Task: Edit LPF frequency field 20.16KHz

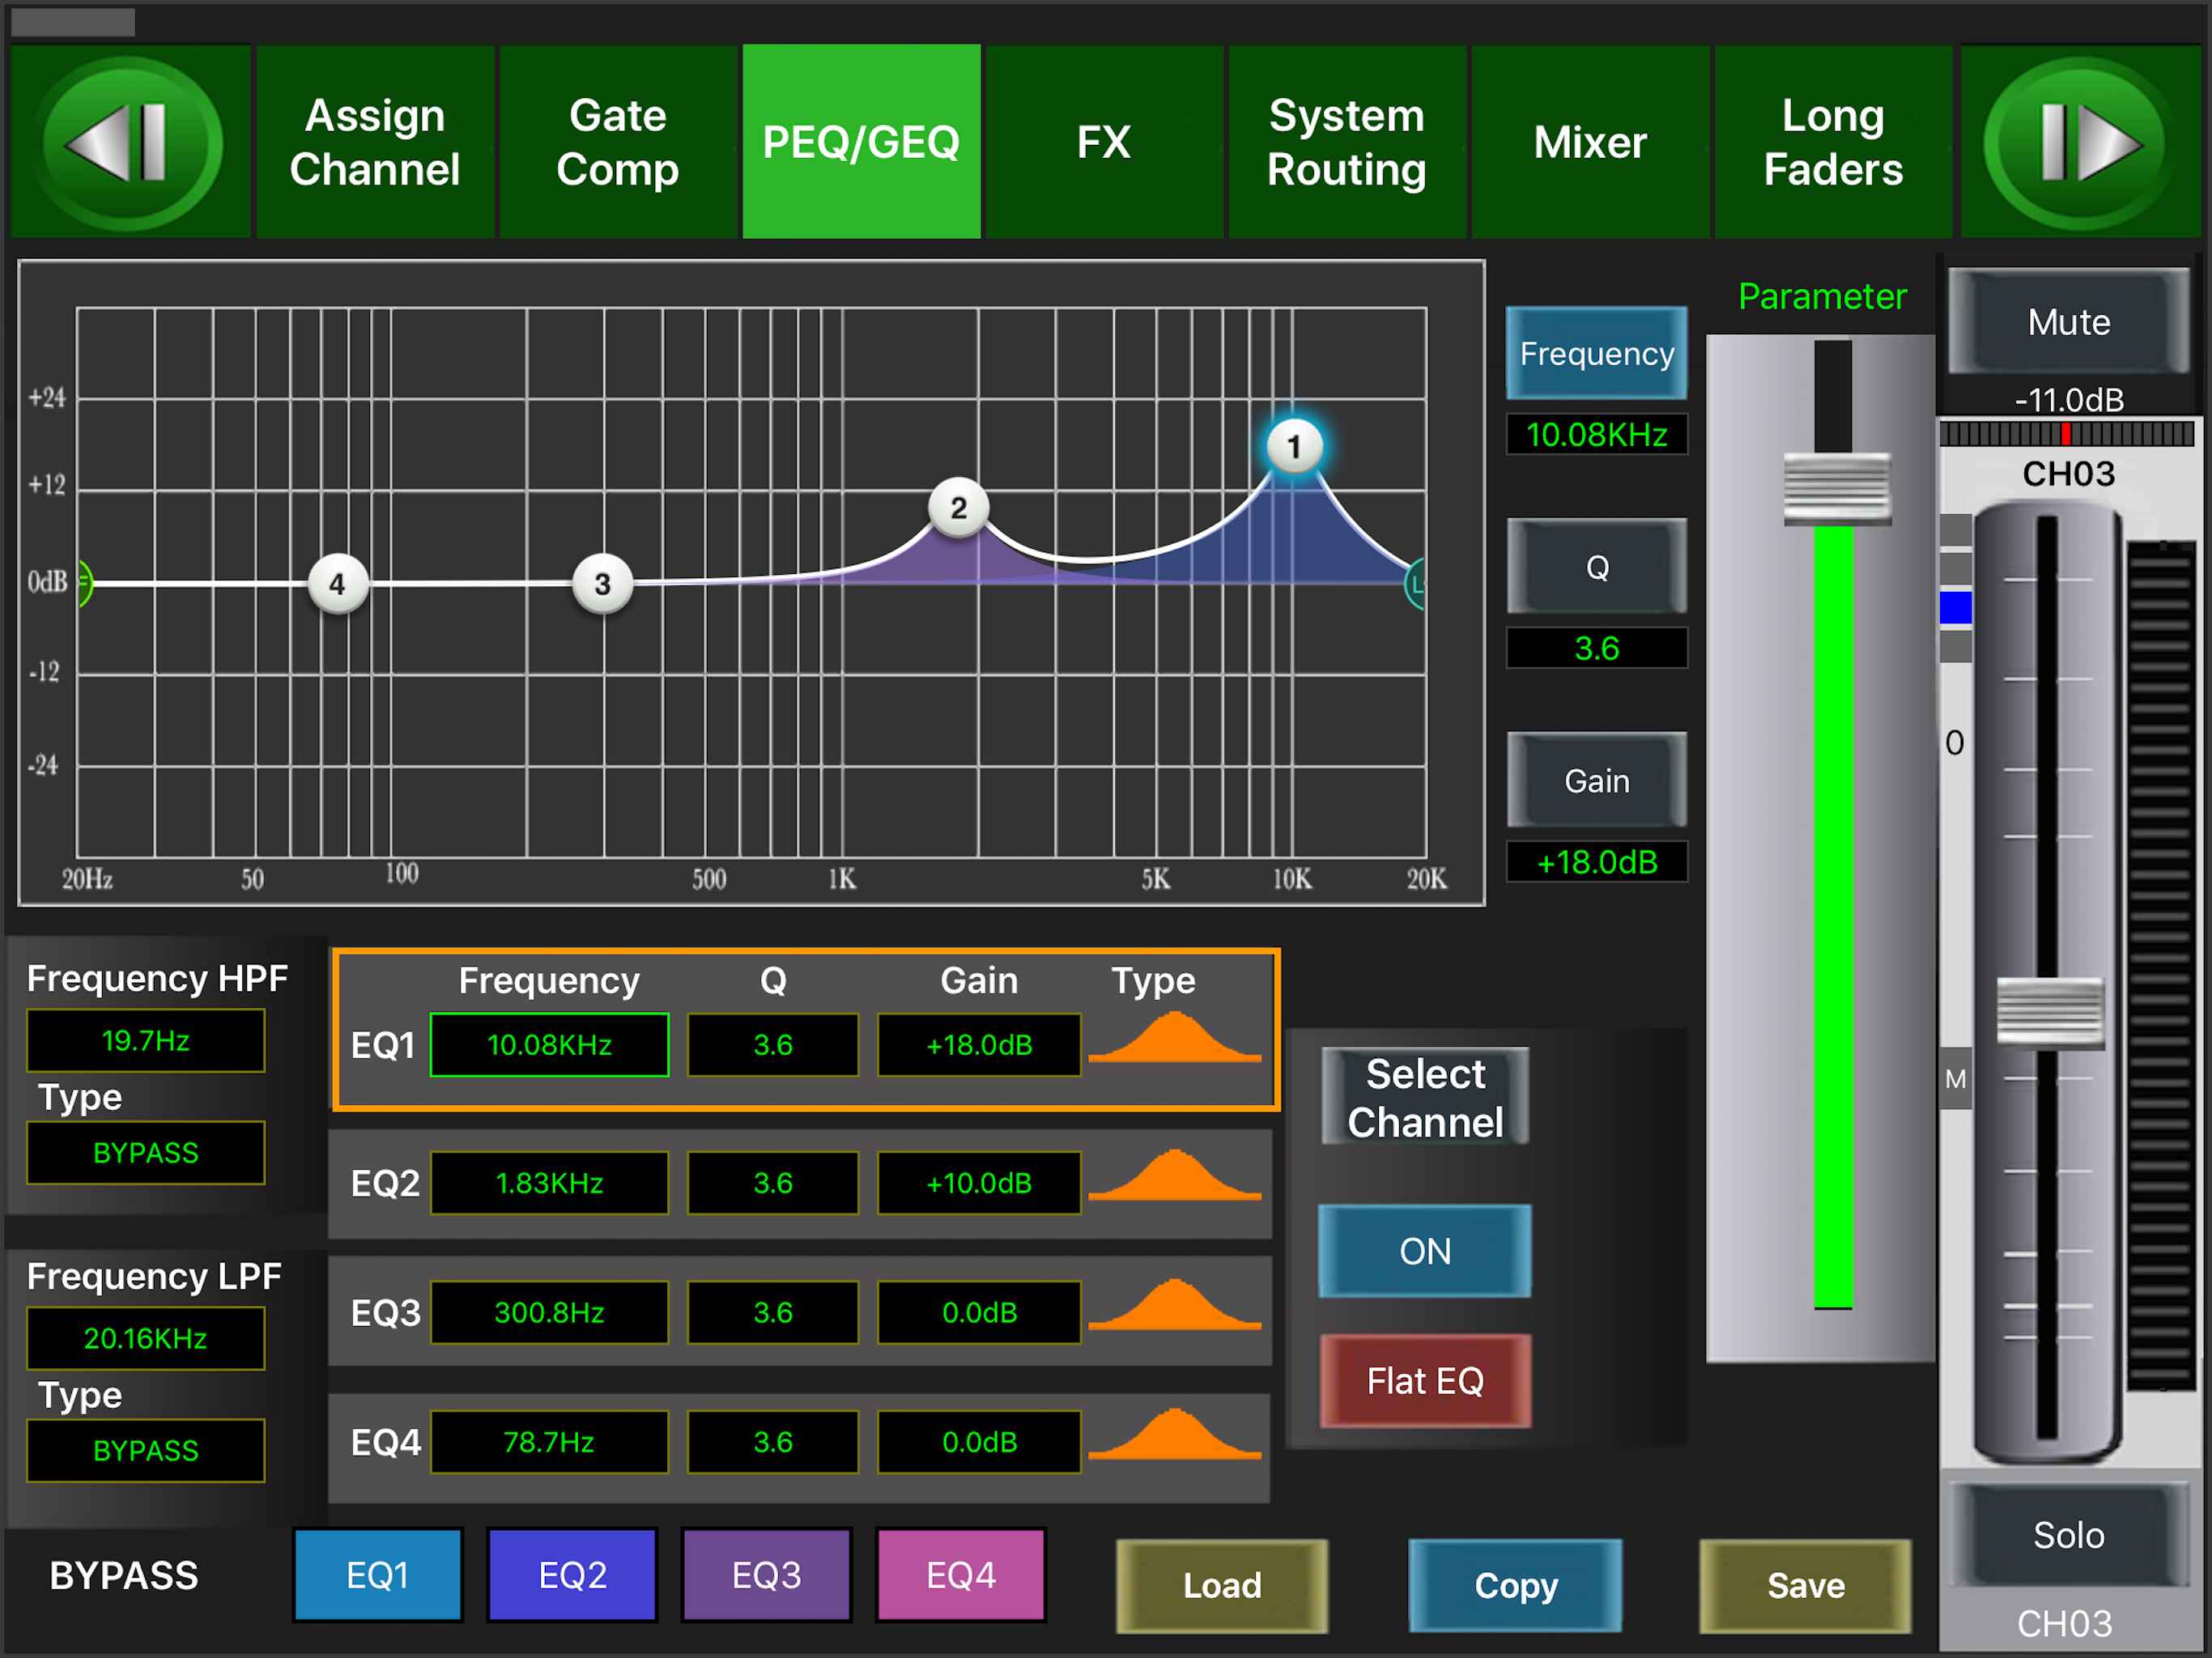Action: click(146, 1338)
